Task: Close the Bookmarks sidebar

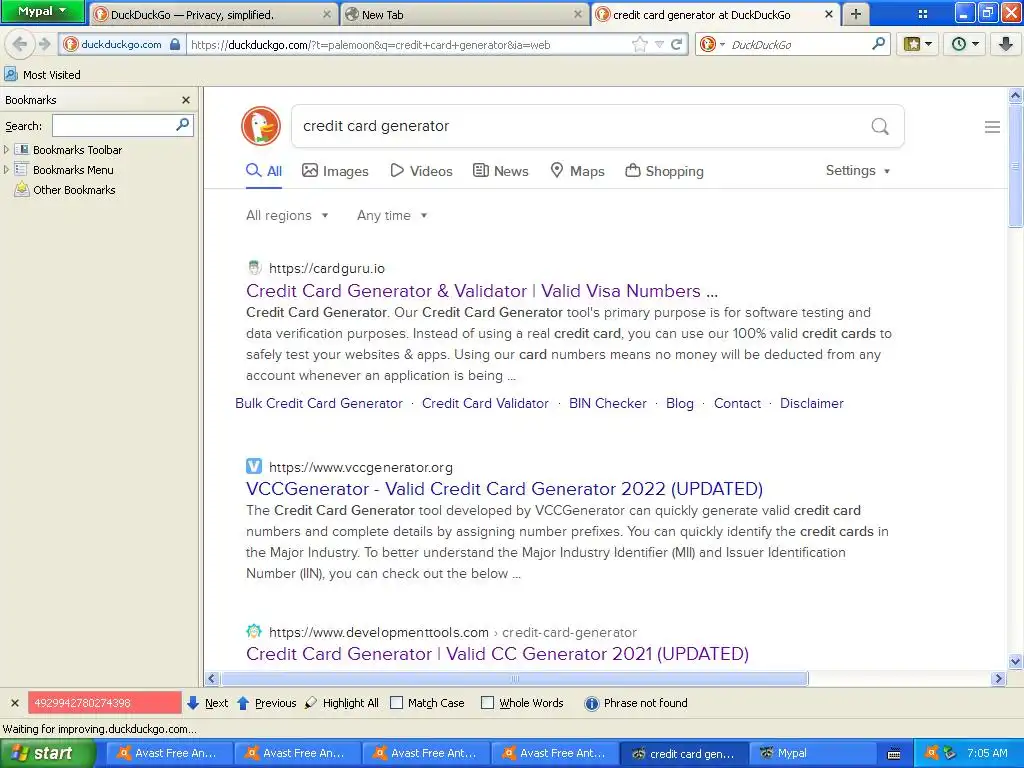Action: point(185,100)
